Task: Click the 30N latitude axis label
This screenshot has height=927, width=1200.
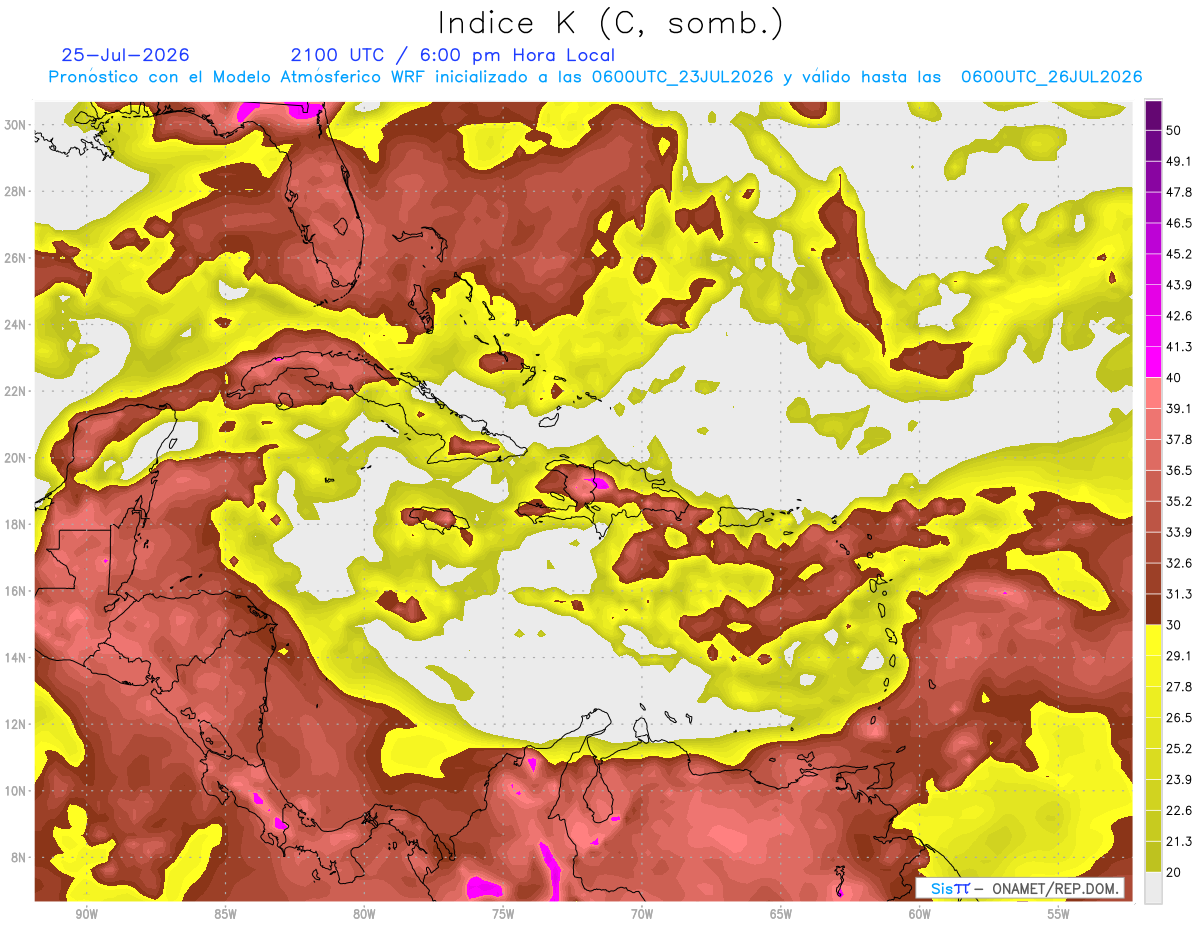Action: 16,124
